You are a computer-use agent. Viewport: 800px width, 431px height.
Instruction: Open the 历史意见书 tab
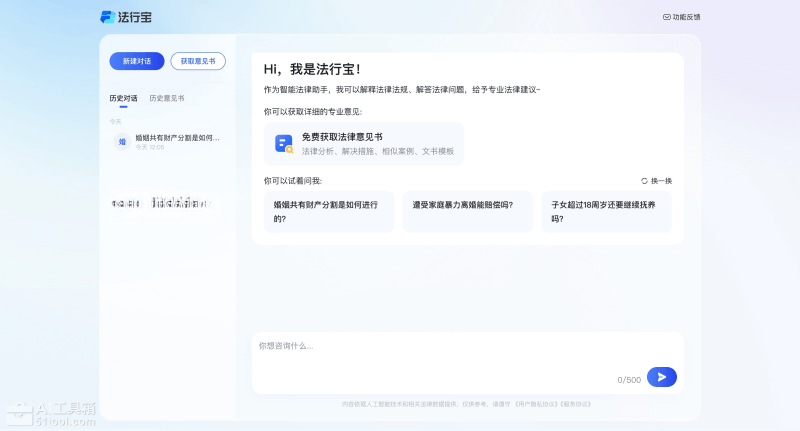click(166, 98)
